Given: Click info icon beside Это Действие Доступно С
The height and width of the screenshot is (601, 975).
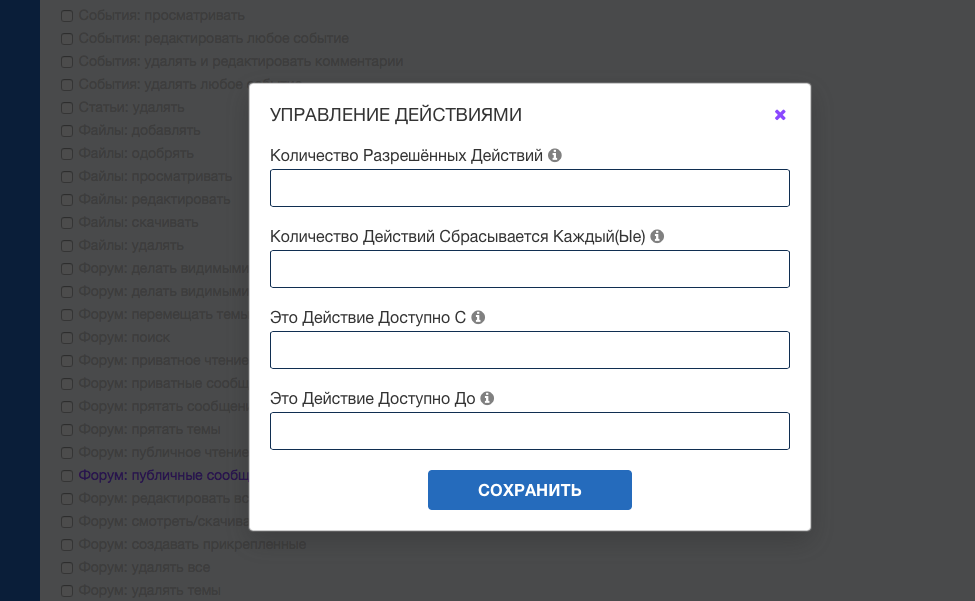Looking at the screenshot, I should [x=478, y=317].
